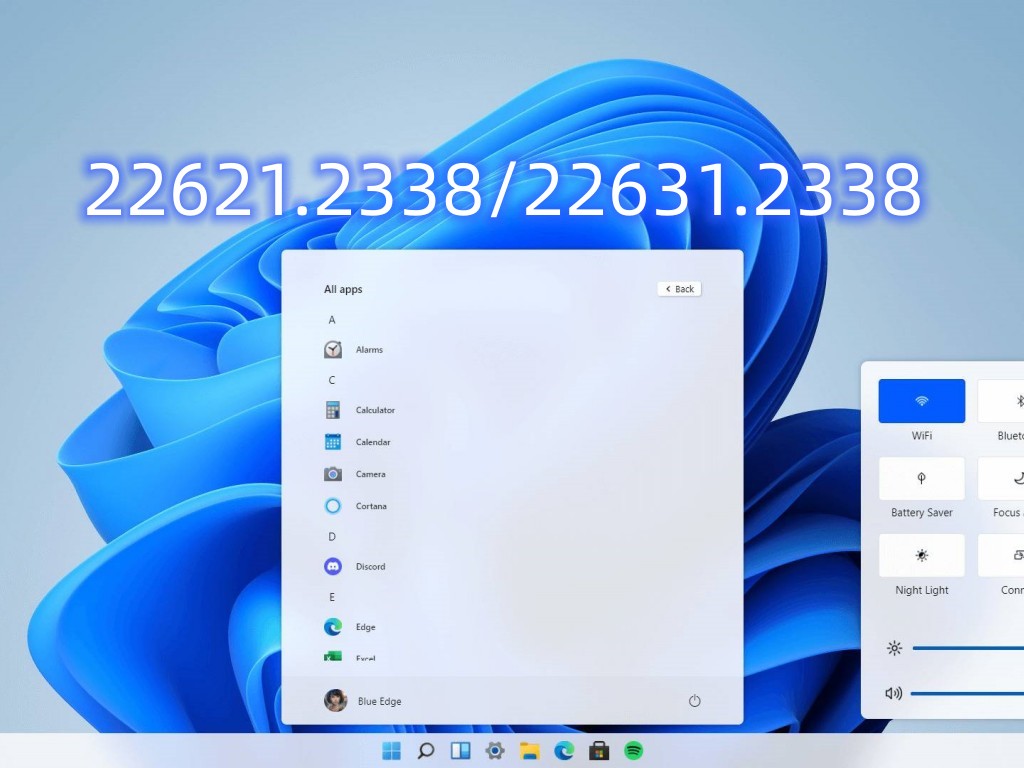Screen dimensions: 1024x768
Task: Launch Microsoft Edge from the taskbar
Action: point(564,750)
